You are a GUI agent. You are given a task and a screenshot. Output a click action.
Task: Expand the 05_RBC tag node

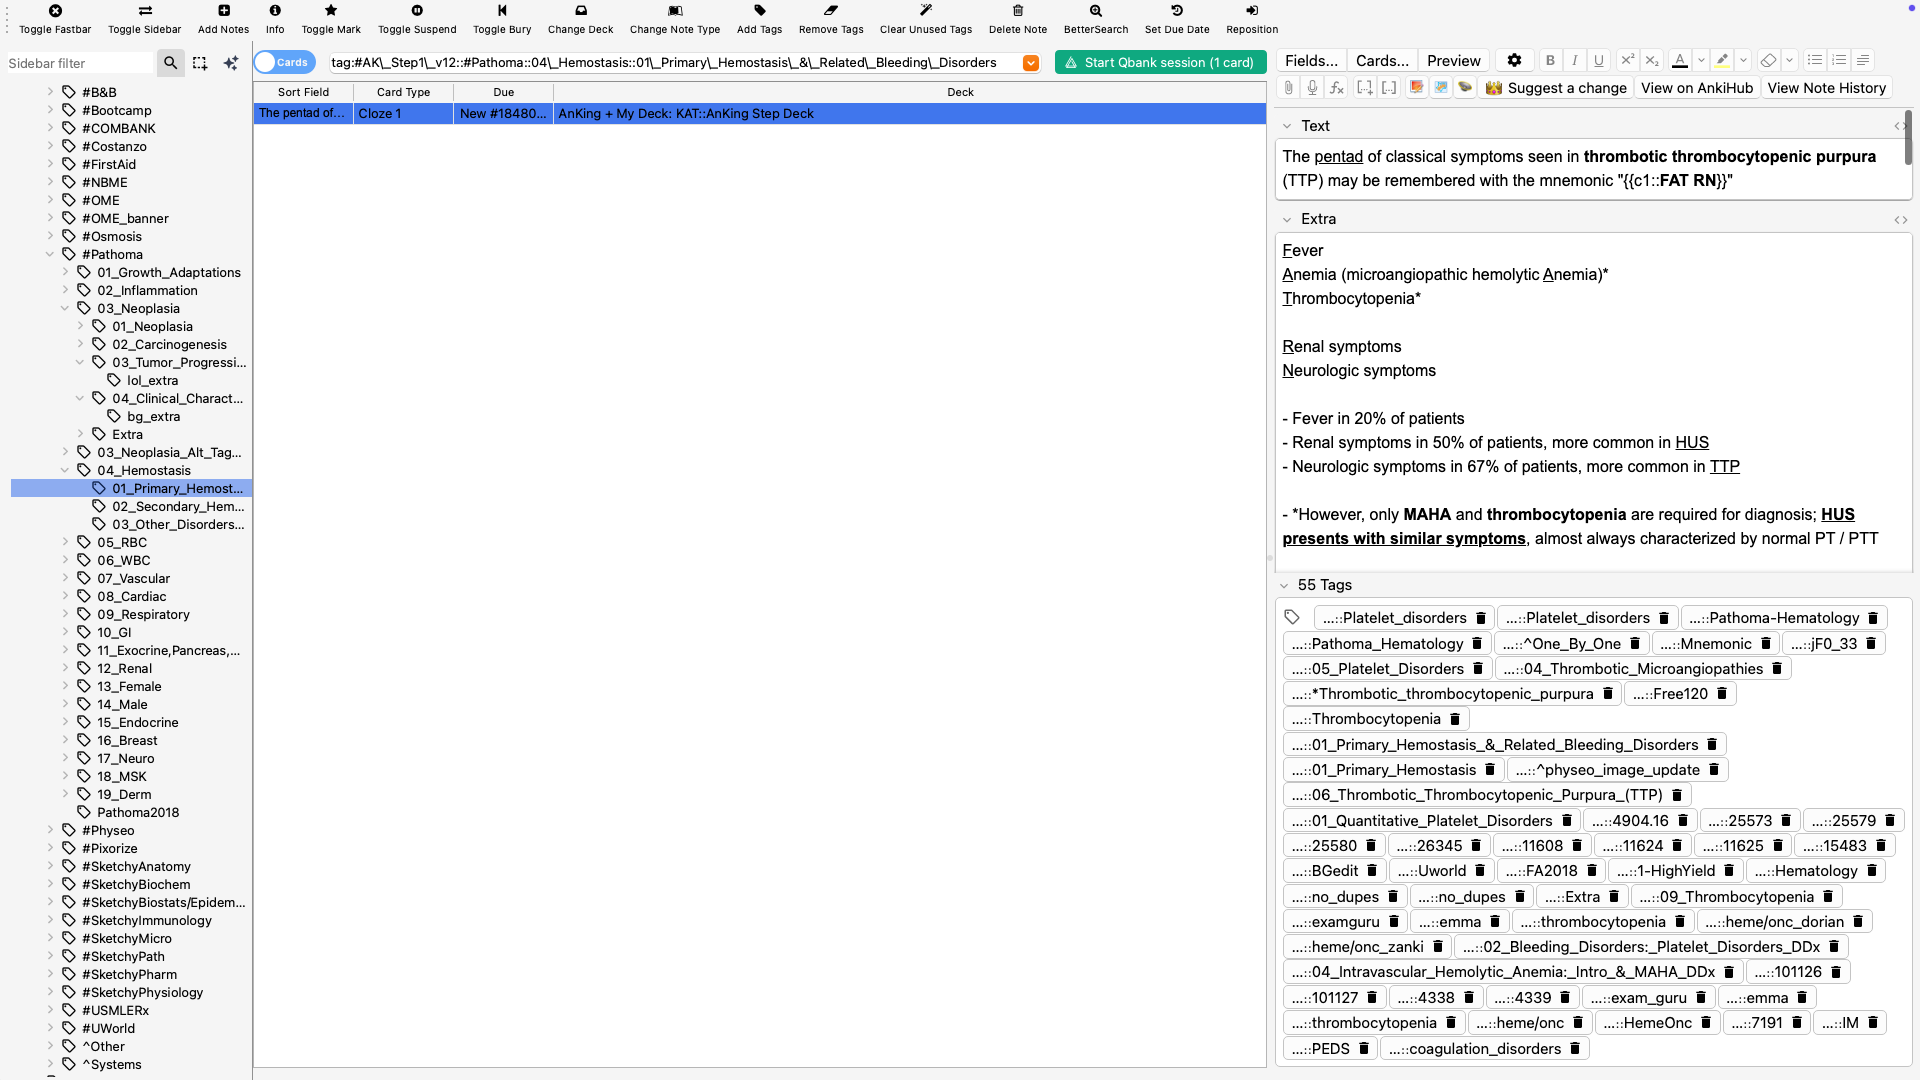point(65,542)
